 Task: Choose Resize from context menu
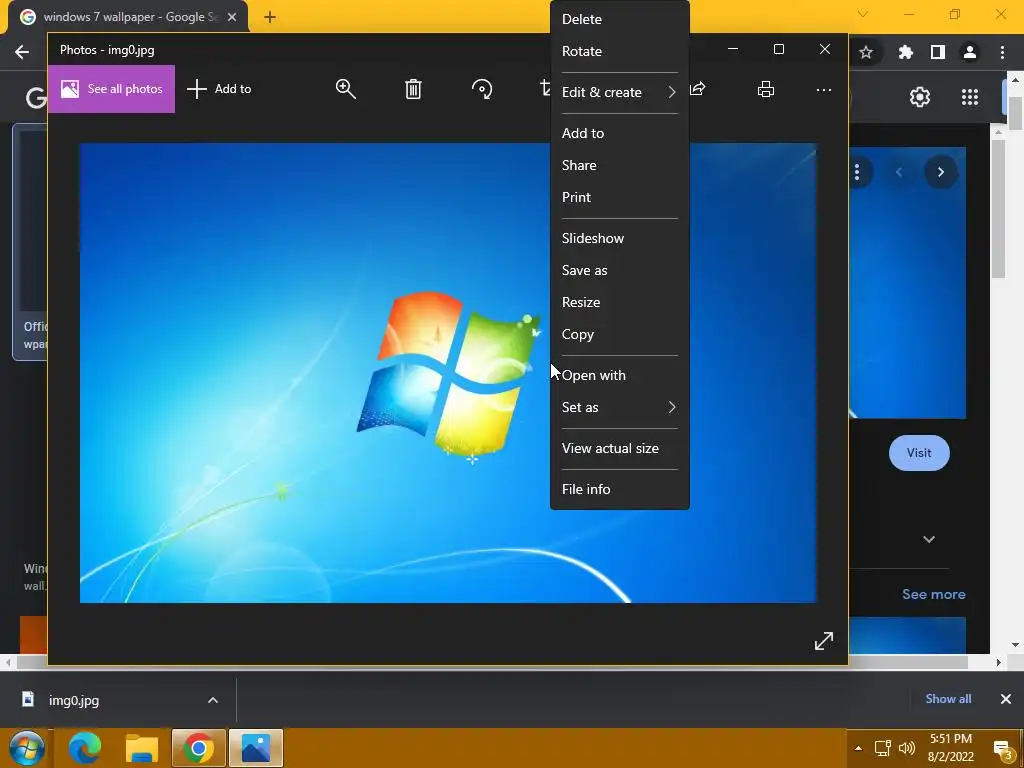pos(620,302)
